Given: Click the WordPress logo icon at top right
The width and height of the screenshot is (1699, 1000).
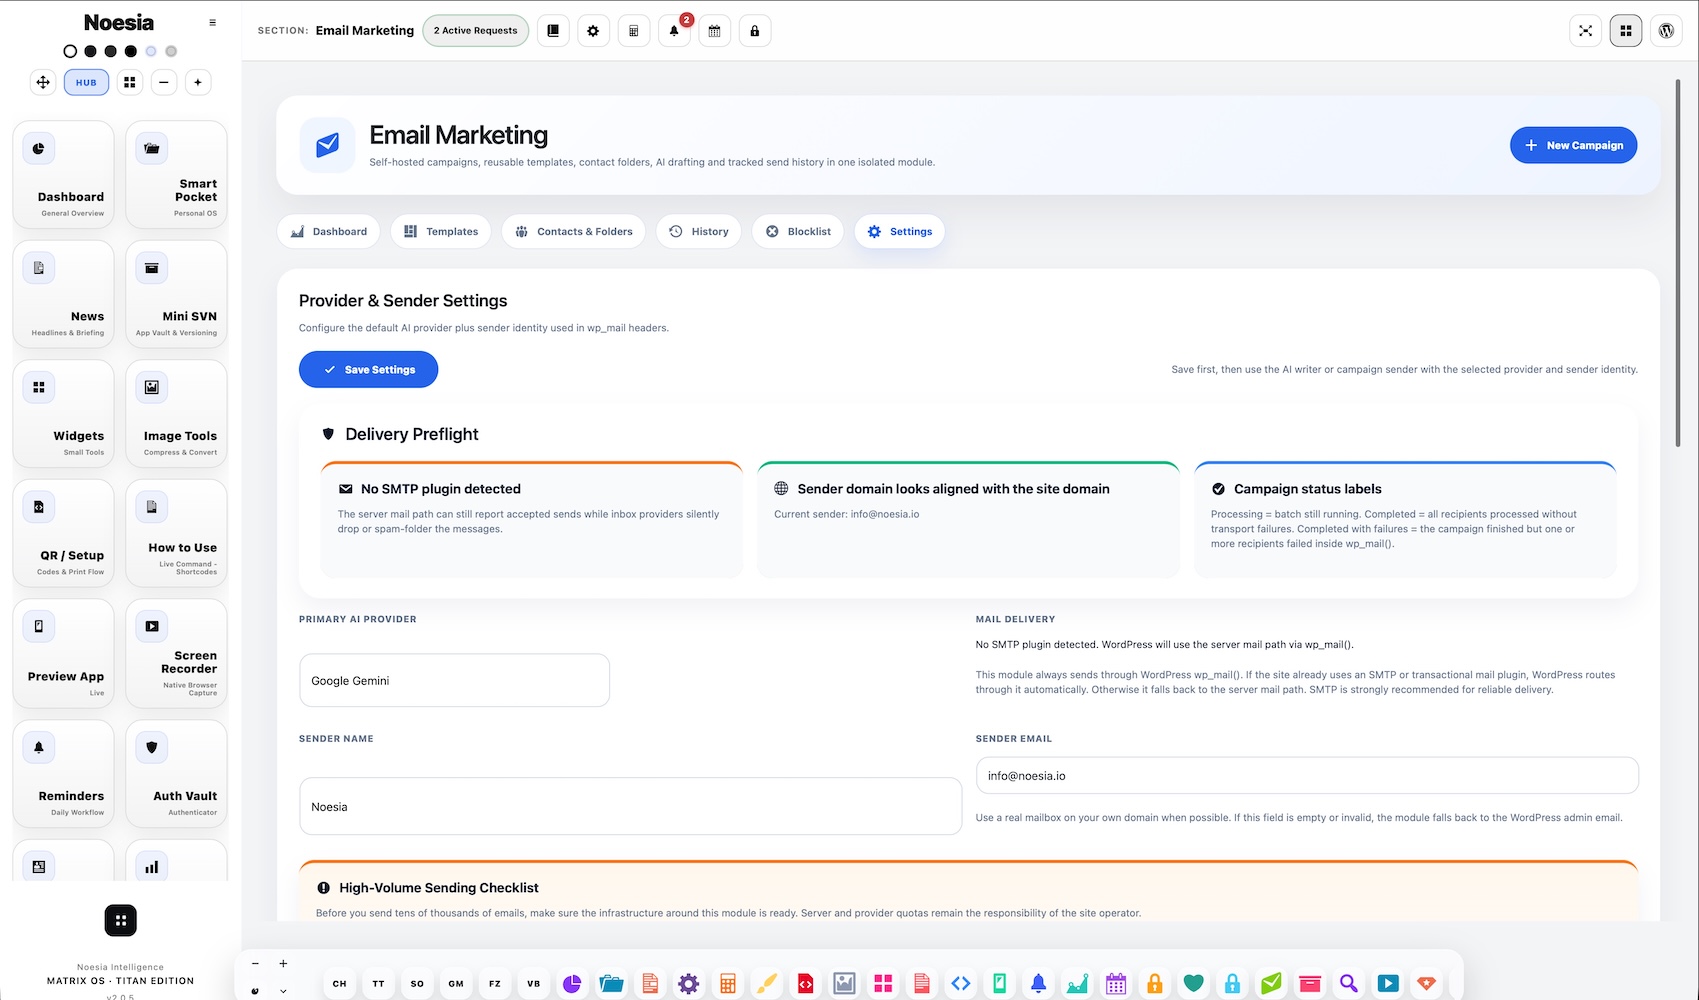Looking at the screenshot, I should 1666,31.
